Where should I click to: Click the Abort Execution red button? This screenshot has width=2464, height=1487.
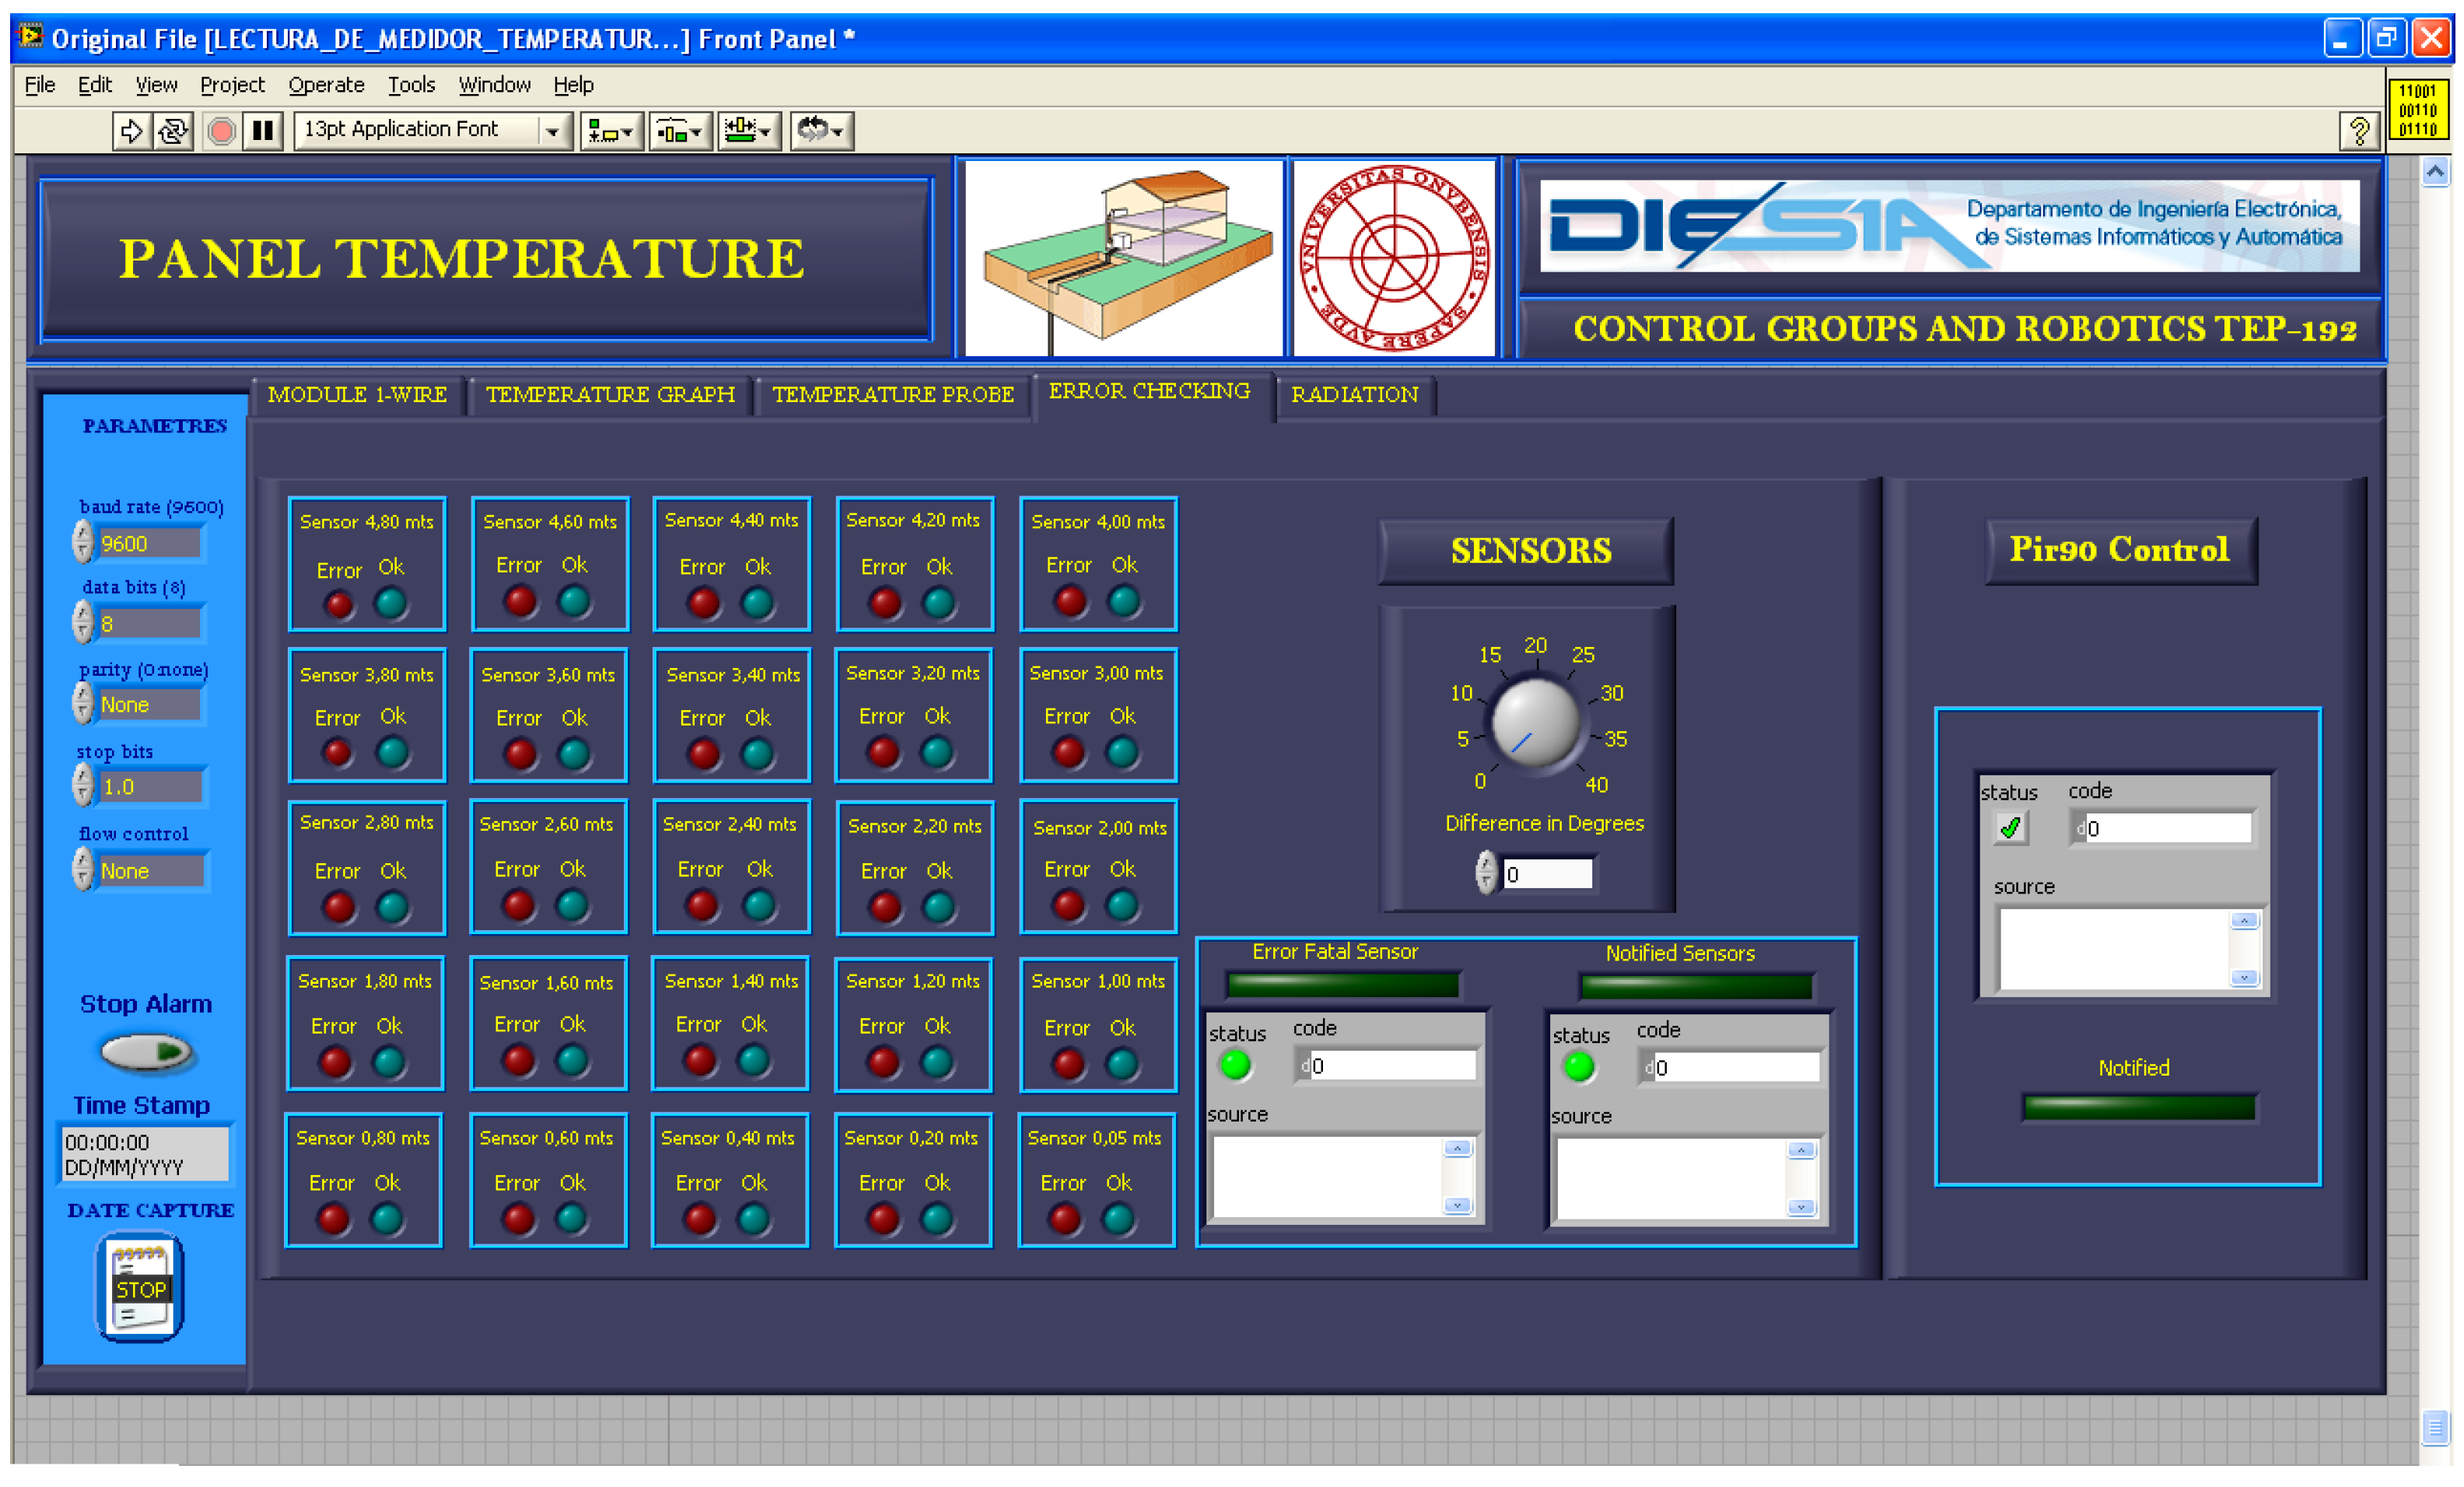(221, 130)
